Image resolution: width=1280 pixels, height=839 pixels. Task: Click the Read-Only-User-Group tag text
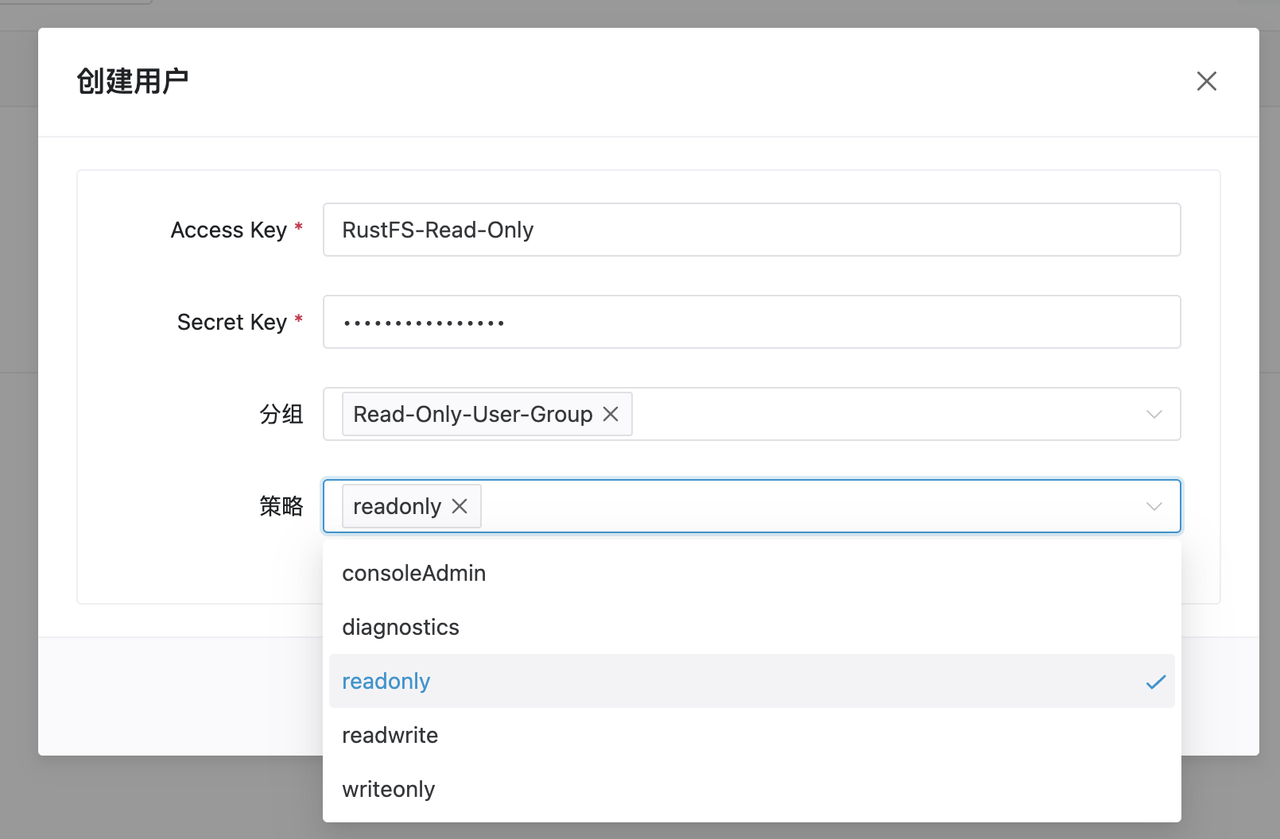click(x=473, y=414)
